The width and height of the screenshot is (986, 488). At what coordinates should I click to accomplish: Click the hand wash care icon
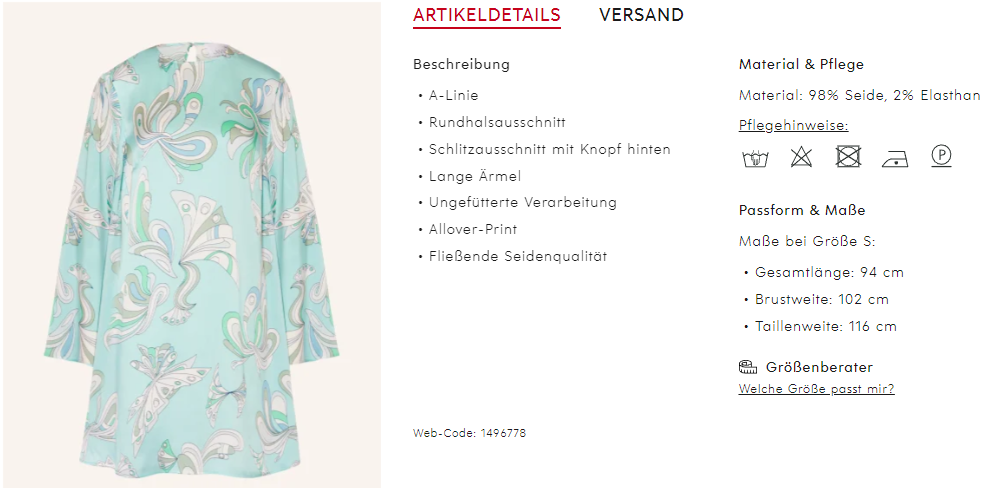[755, 157]
